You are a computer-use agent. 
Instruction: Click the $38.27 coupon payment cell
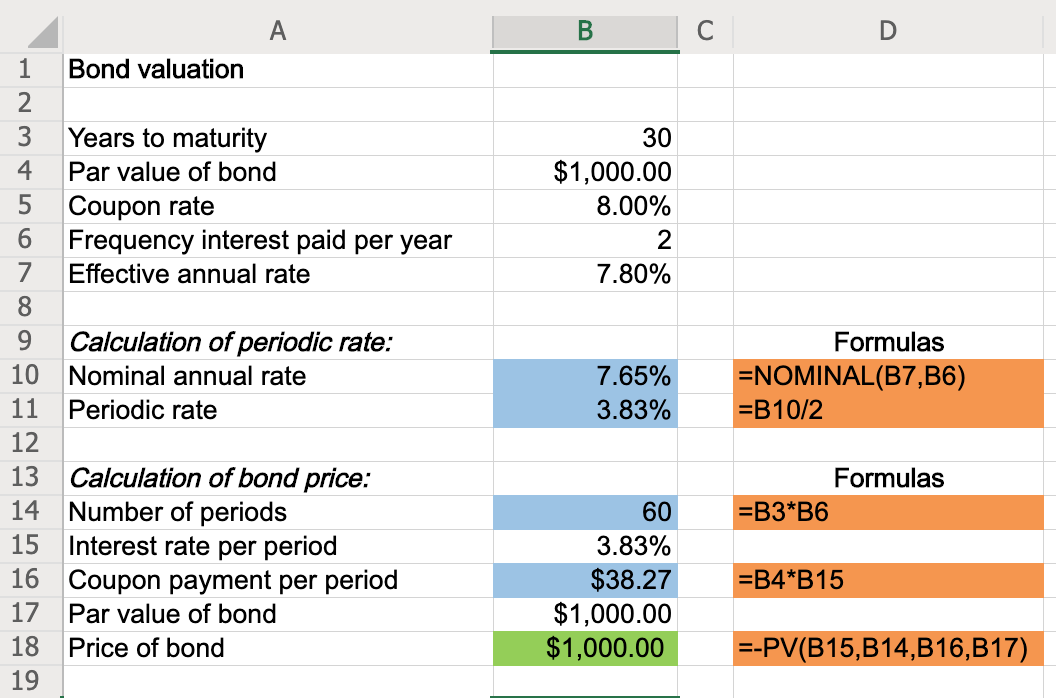tap(584, 580)
